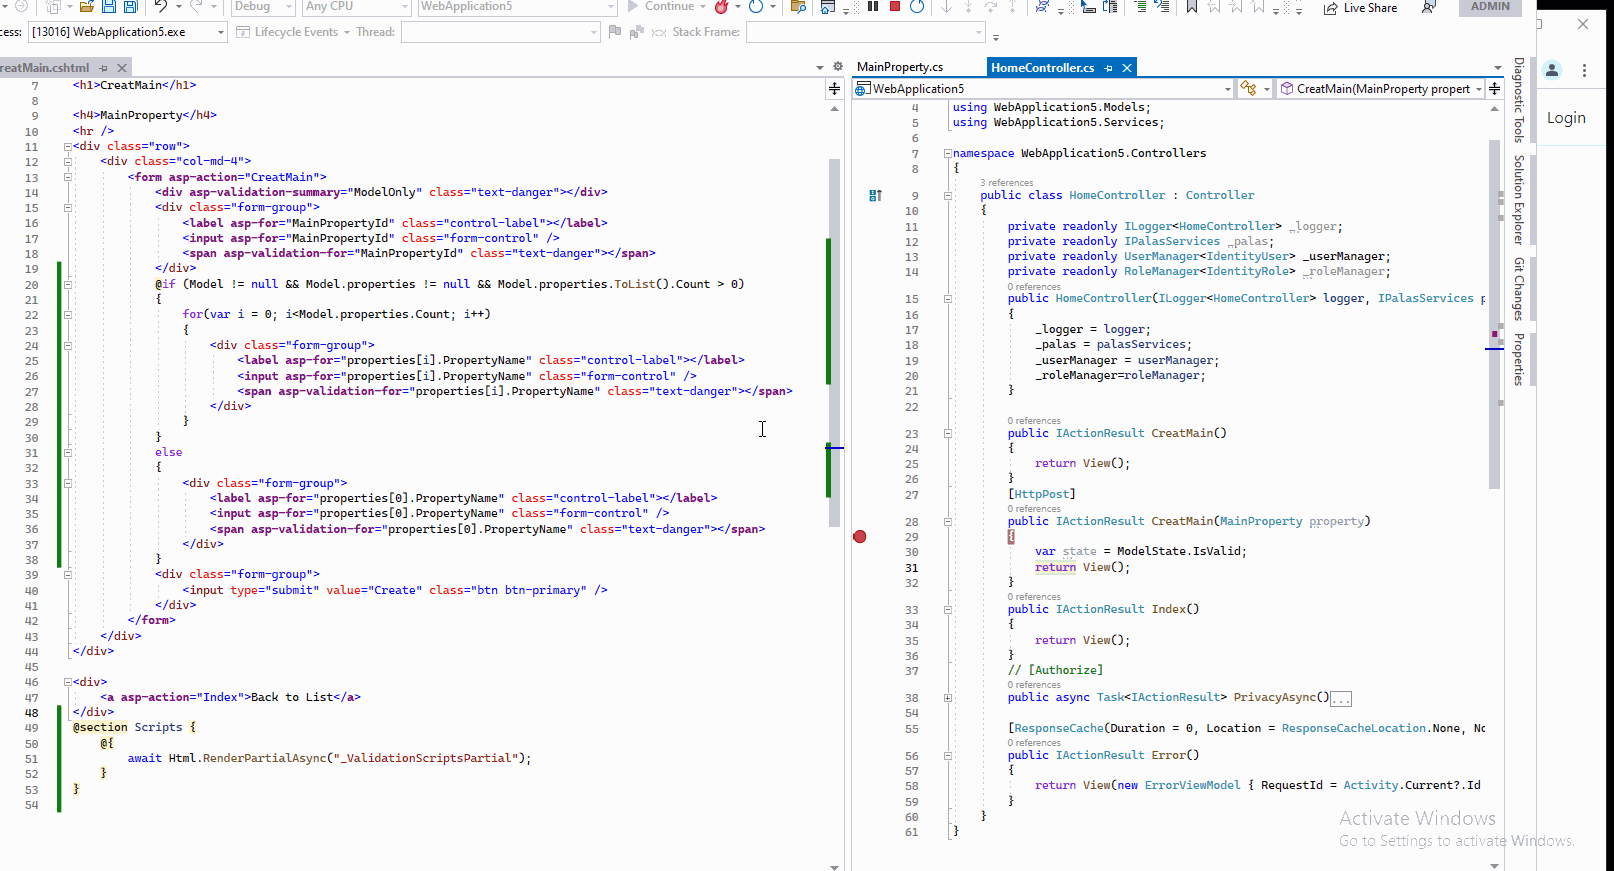Screen dimensions: 1614x871
Task: Open the Process WebApplication5.exe dropdown
Action: pyautogui.click(x=221, y=32)
